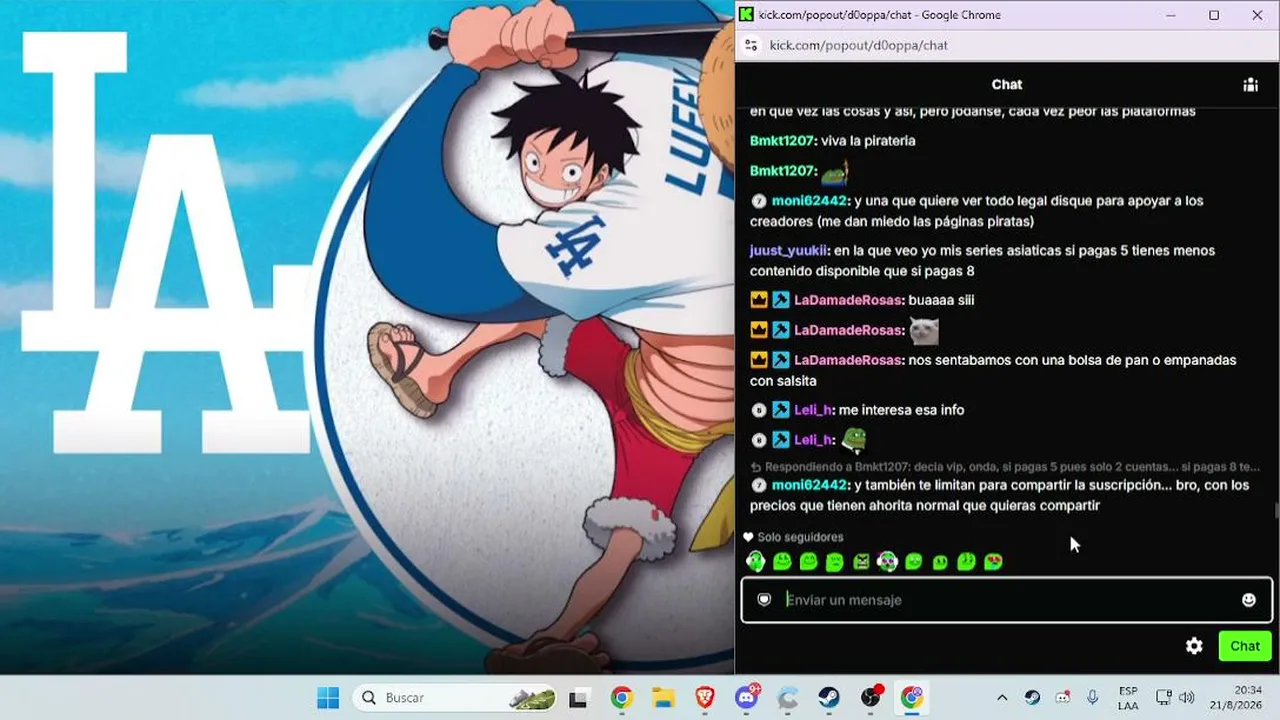The height and width of the screenshot is (720, 1280).
Task: Click the ESP LAA language indicator
Action: coord(1128,698)
